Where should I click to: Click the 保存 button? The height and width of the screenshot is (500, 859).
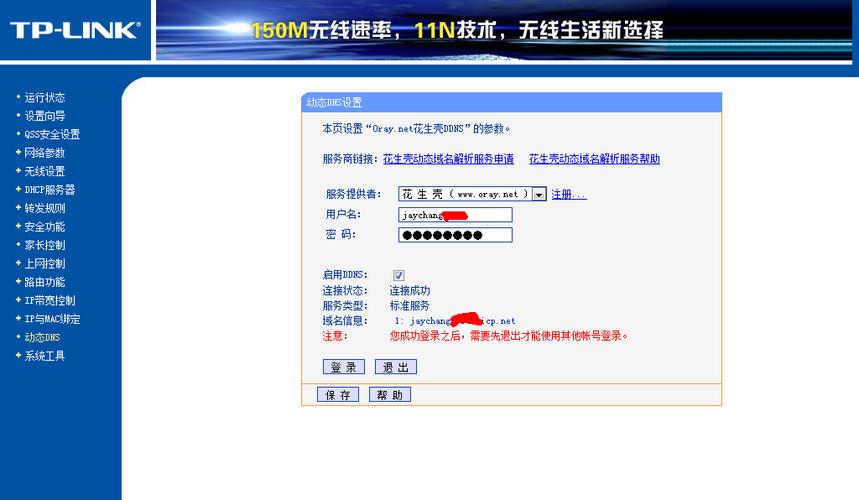pos(337,395)
